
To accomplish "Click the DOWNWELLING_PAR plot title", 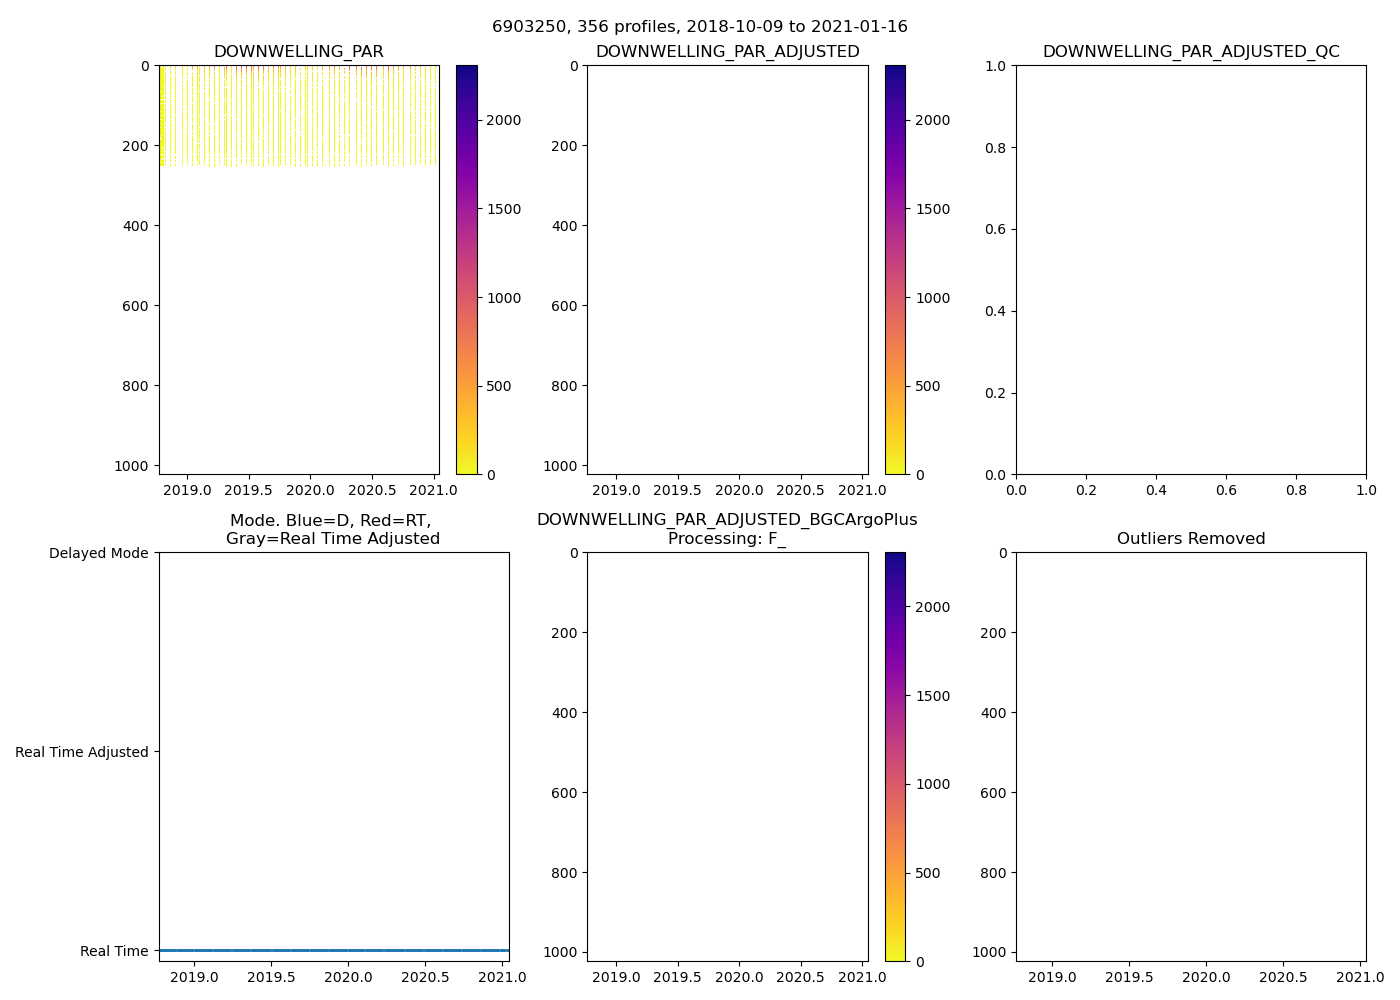I will tap(298, 52).
